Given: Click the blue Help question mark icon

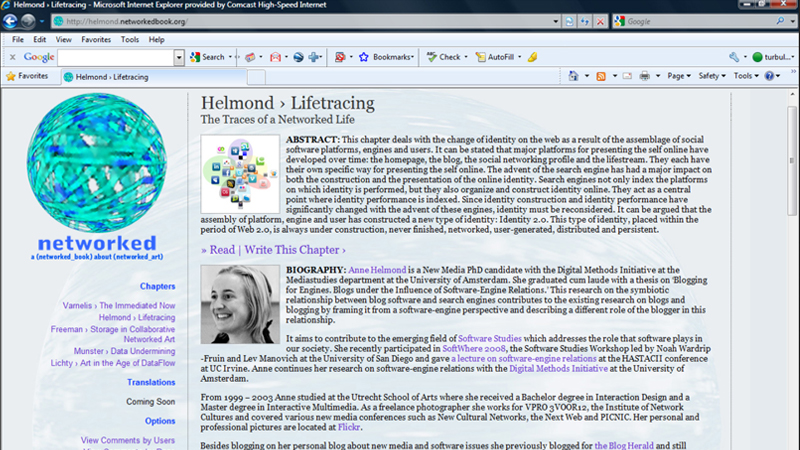Looking at the screenshot, I should coord(769,76).
